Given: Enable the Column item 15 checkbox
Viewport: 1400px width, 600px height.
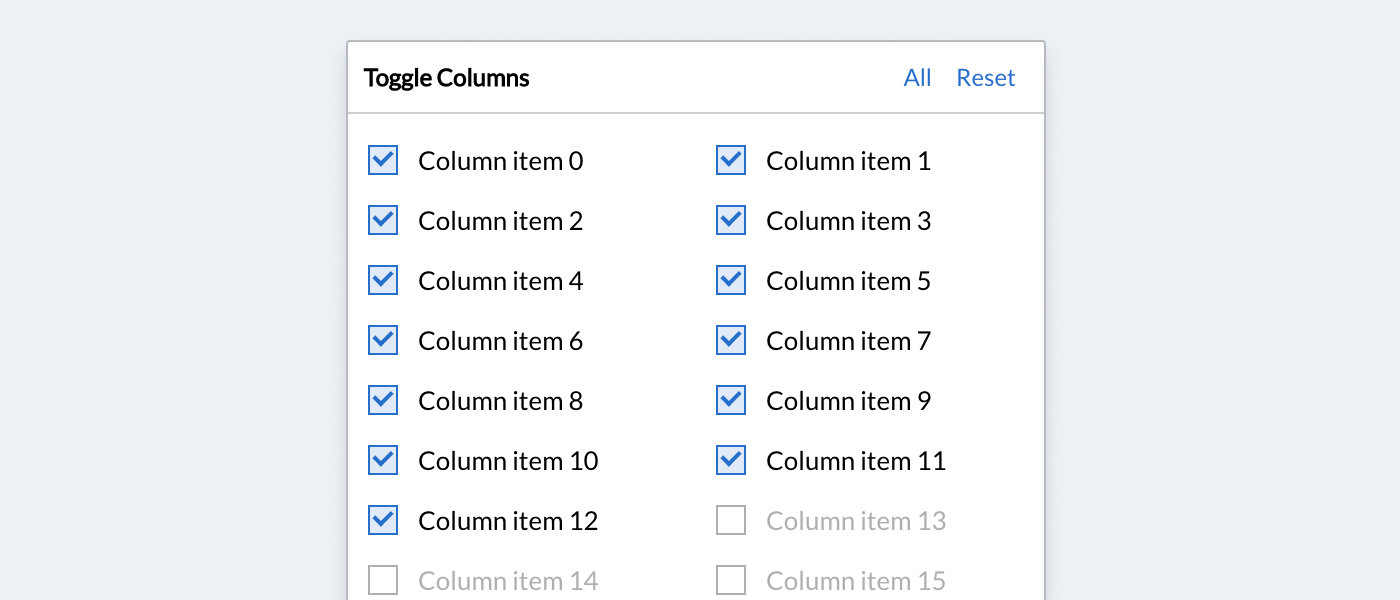Looking at the screenshot, I should coord(731,580).
